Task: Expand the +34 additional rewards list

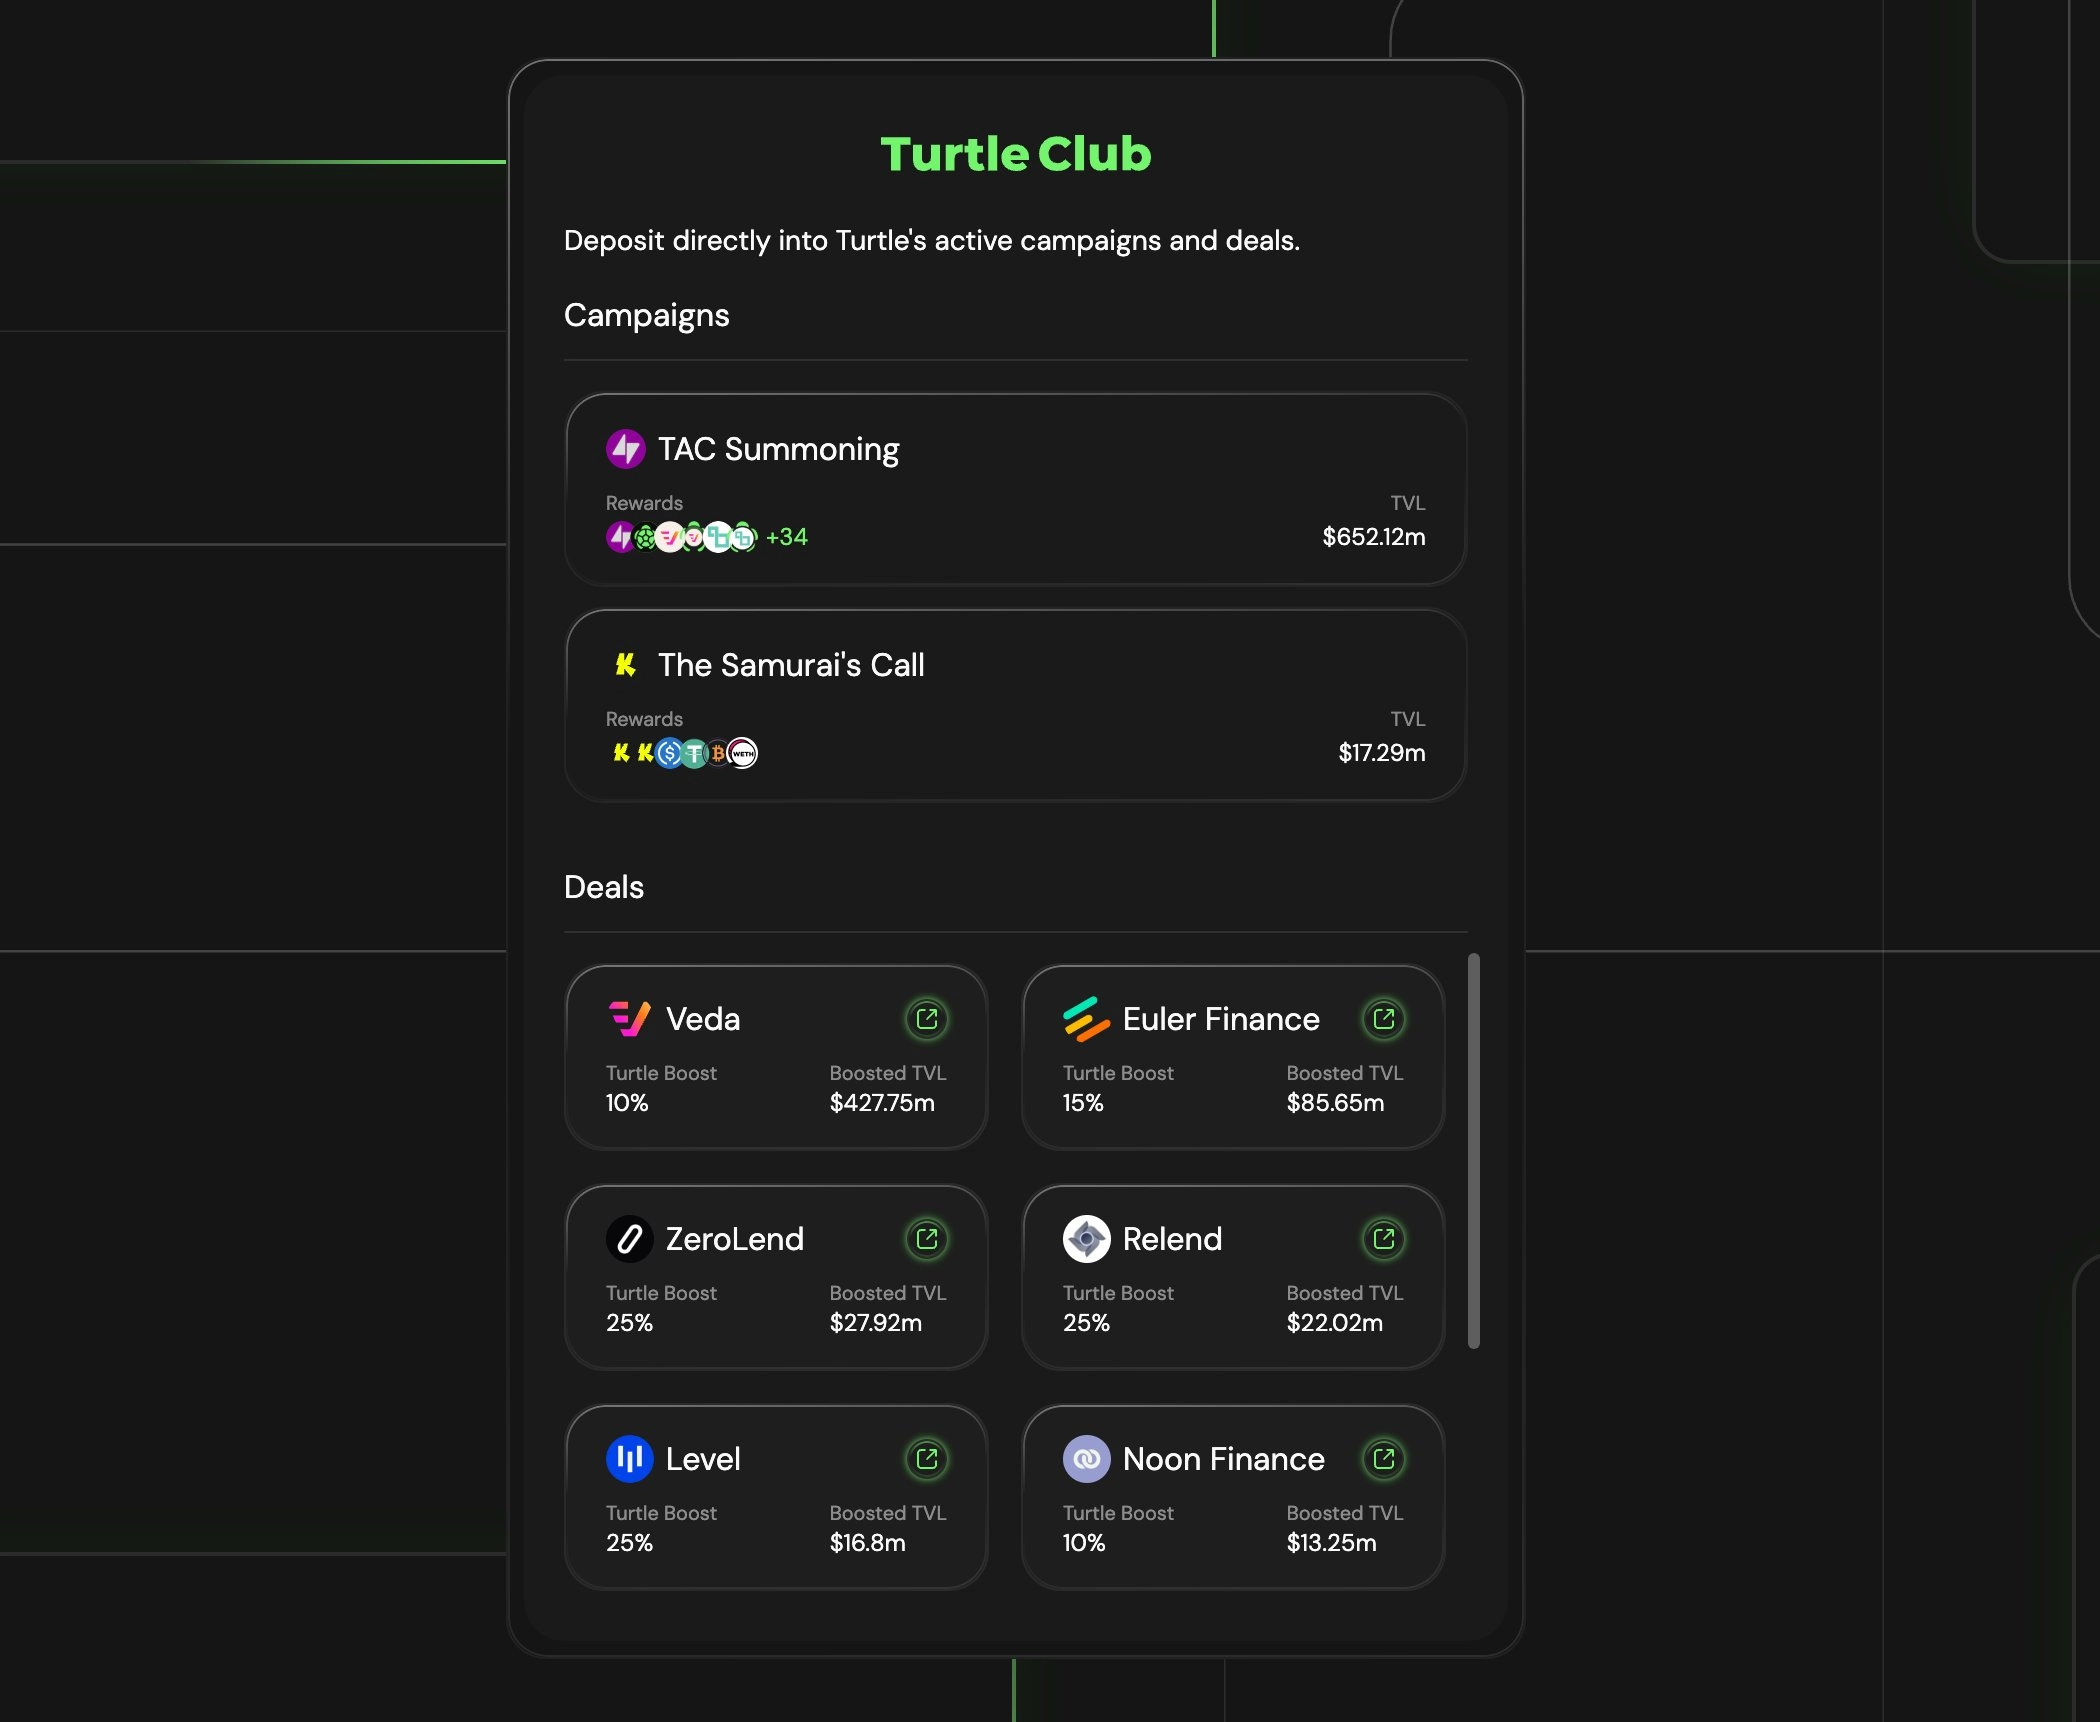Action: click(x=787, y=537)
